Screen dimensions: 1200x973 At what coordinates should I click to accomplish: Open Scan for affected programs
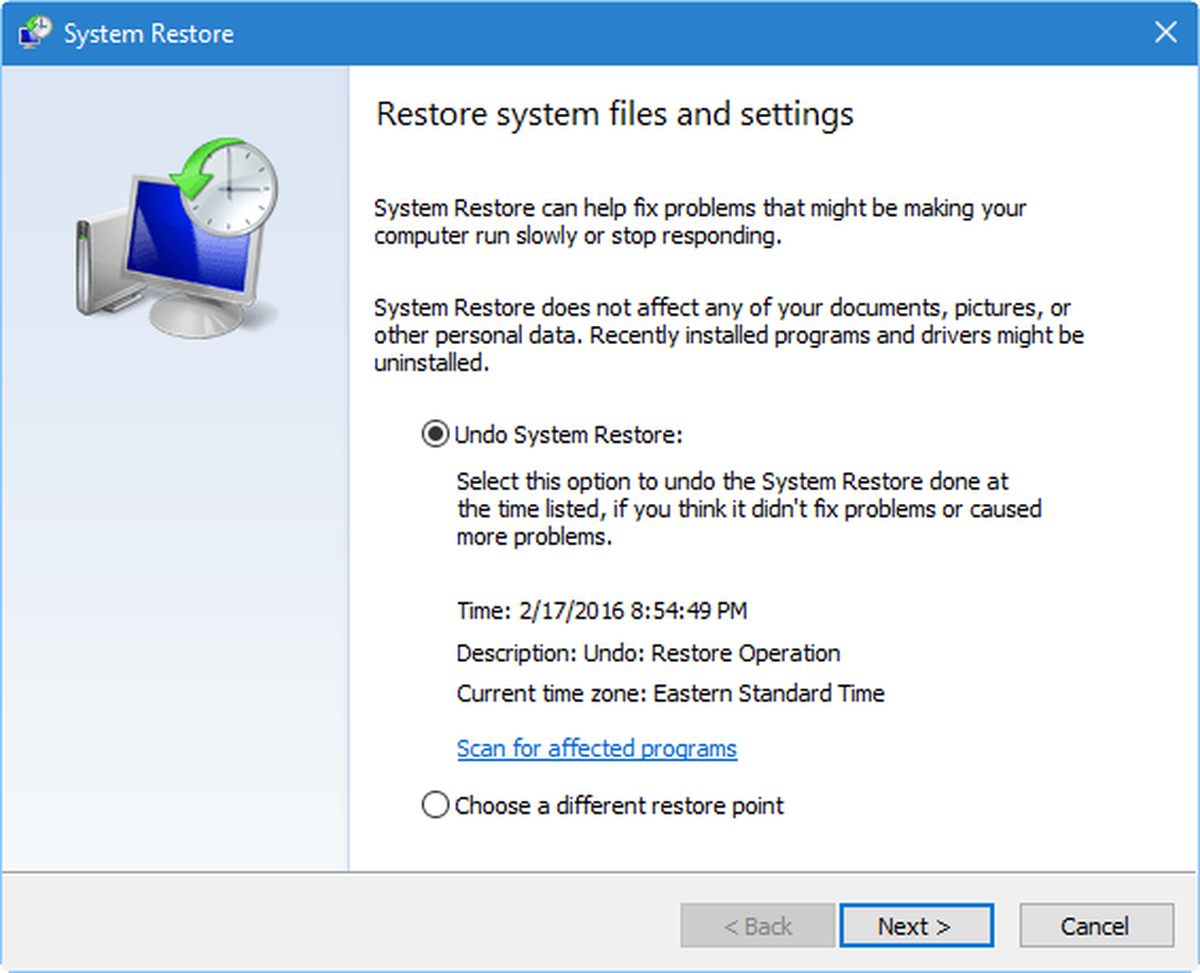click(x=596, y=748)
